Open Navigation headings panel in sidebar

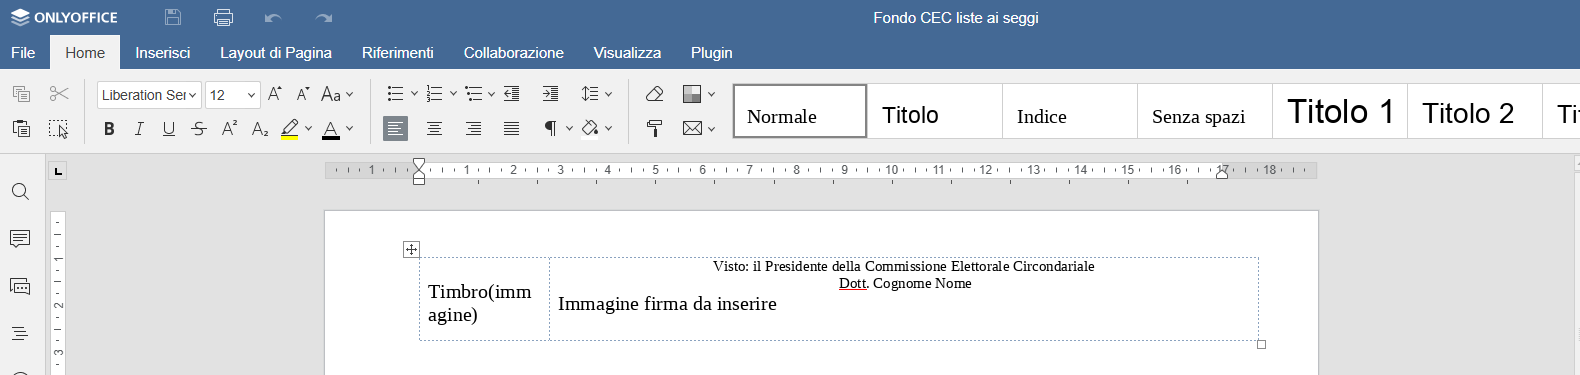click(20, 334)
